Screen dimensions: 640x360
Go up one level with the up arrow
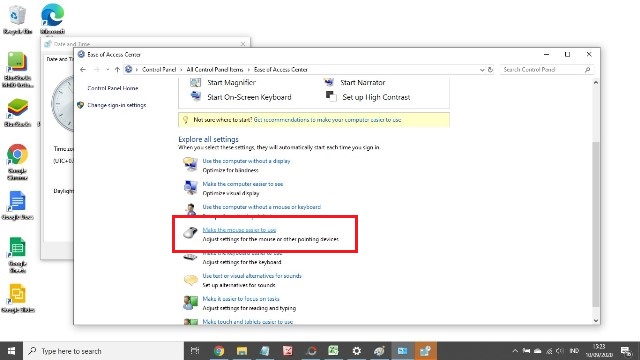[117, 70]
